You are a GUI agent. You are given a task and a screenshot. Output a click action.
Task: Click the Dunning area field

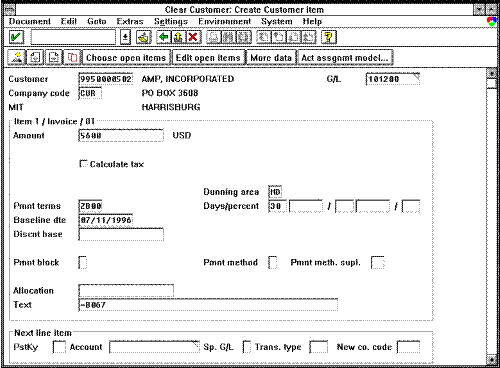(275, 192)
